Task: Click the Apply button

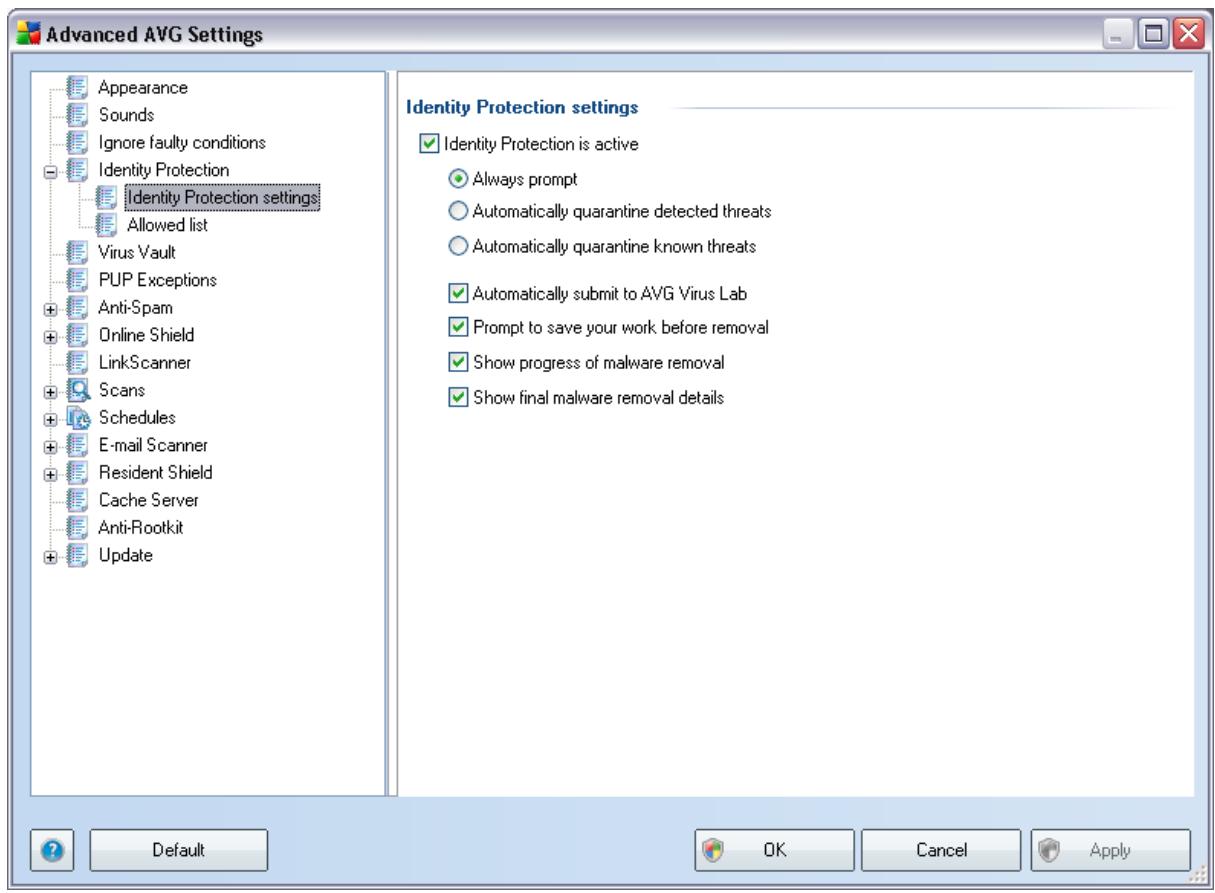Action: [1109, 850]
